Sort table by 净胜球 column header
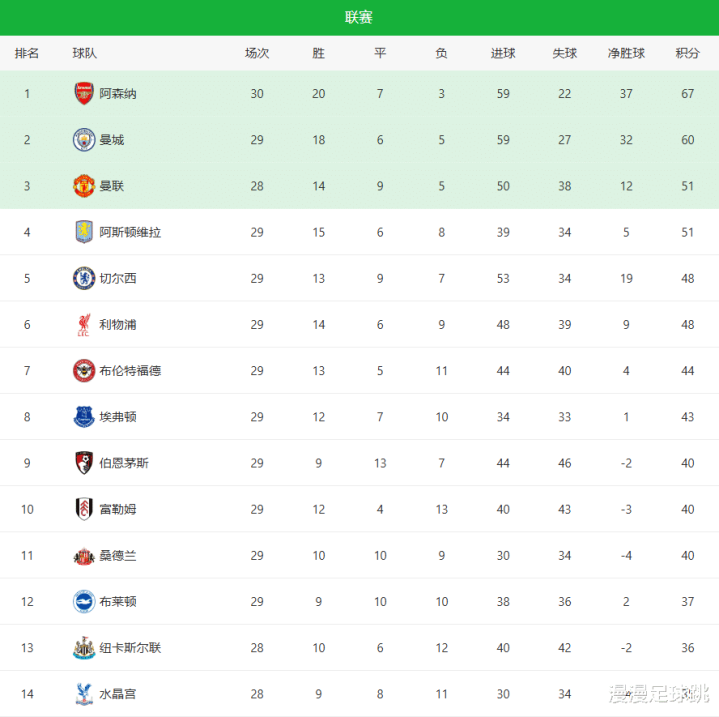The width and height of the screenshot is (719, 717). click(626, 53)
